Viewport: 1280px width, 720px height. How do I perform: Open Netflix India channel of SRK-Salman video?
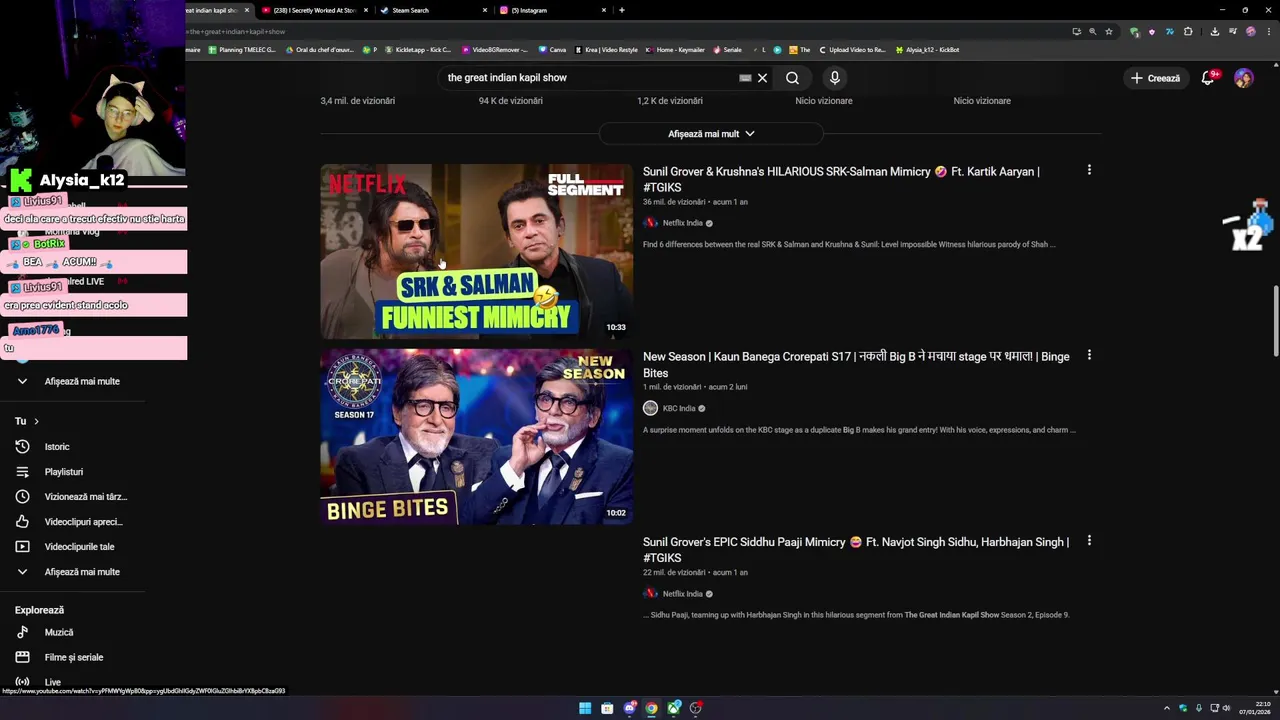683,223
